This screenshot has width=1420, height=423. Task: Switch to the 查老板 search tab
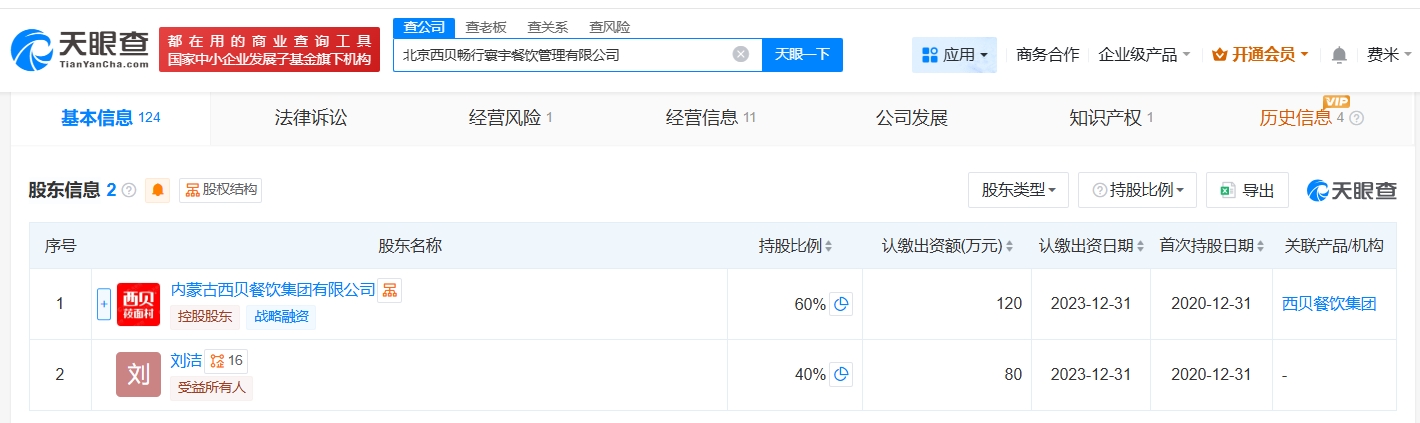click(x=486, y=27)
